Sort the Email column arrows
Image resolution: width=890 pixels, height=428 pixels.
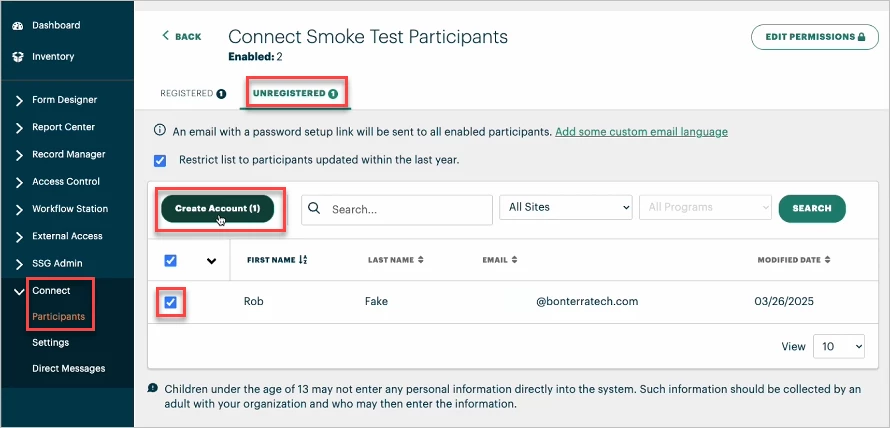[x=514, y=260]
